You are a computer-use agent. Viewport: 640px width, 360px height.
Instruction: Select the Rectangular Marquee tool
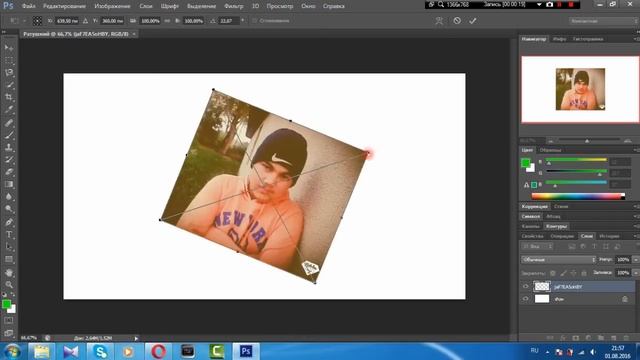[9, 60]
